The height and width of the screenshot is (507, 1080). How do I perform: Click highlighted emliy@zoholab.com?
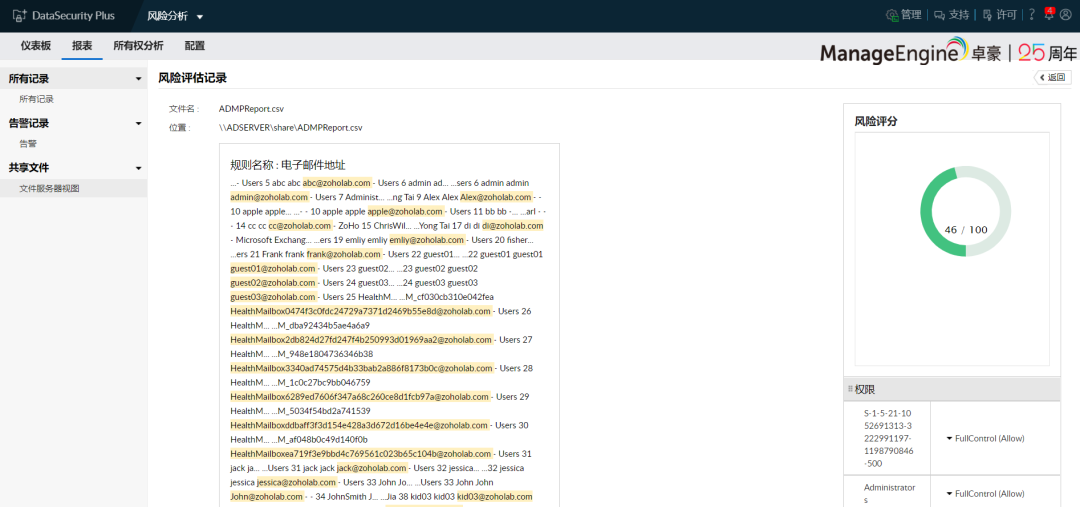pyautogui.click(x=426, y=240)
